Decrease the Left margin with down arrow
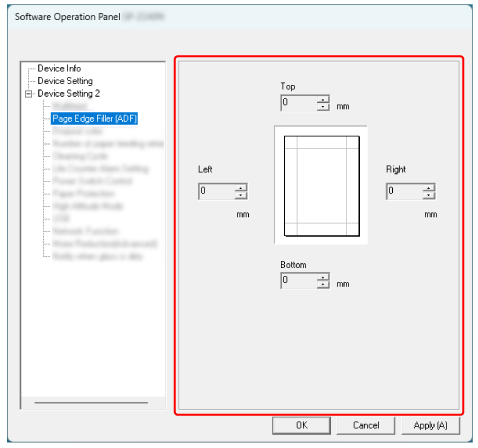Viewport: 478px width, 448px height. (240, 195)
